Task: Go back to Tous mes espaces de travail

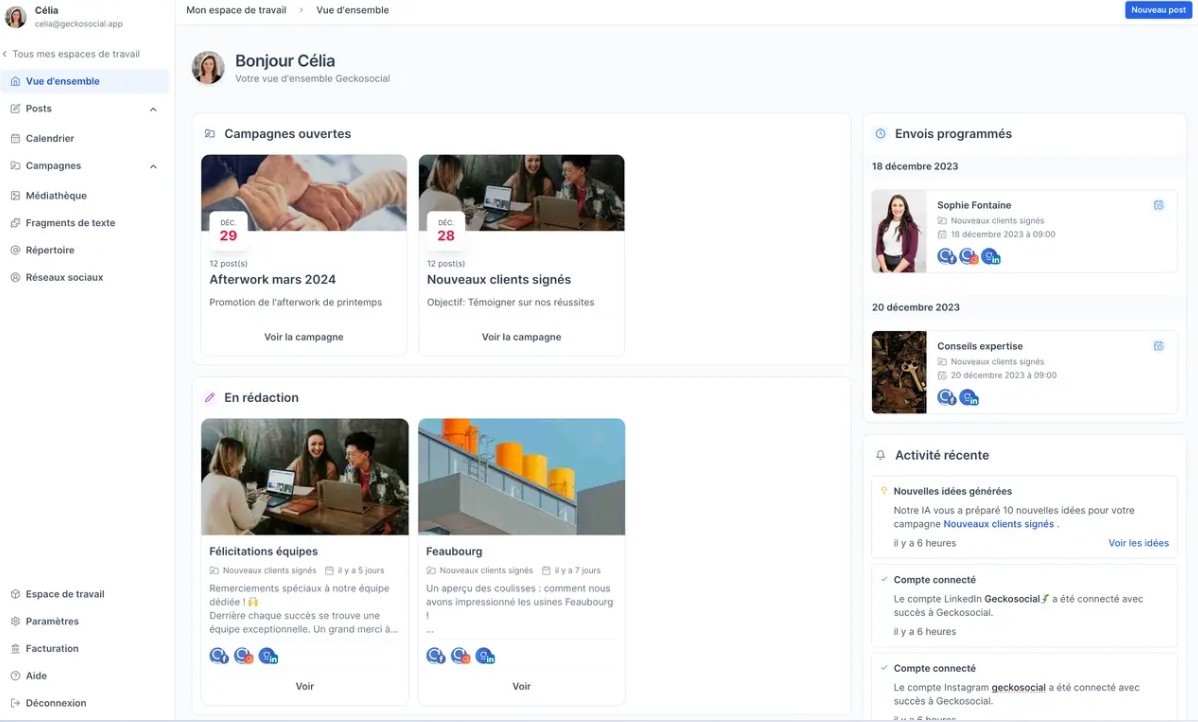Action: (71, 54)
